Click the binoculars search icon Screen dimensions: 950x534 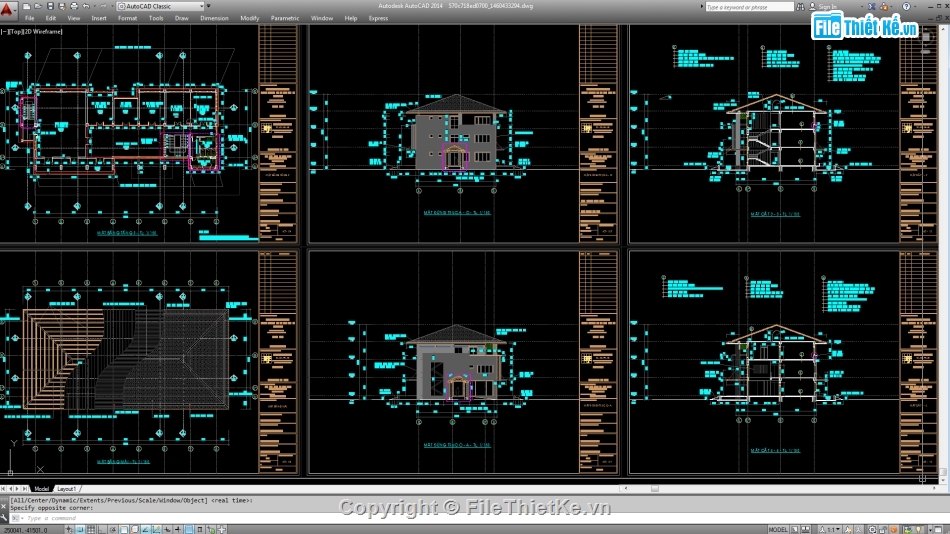802,6
